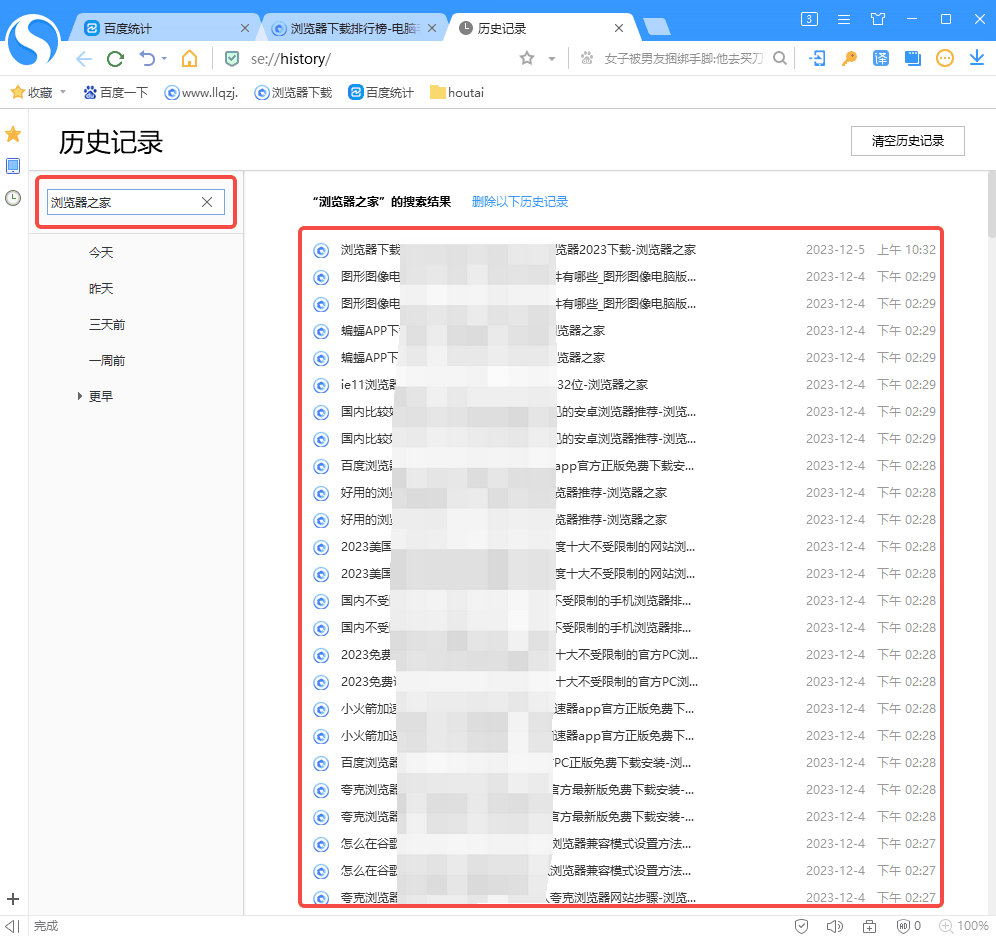Open the undo-close dropdown arrow
Viewport: 996px width, 936px height.
164,59
